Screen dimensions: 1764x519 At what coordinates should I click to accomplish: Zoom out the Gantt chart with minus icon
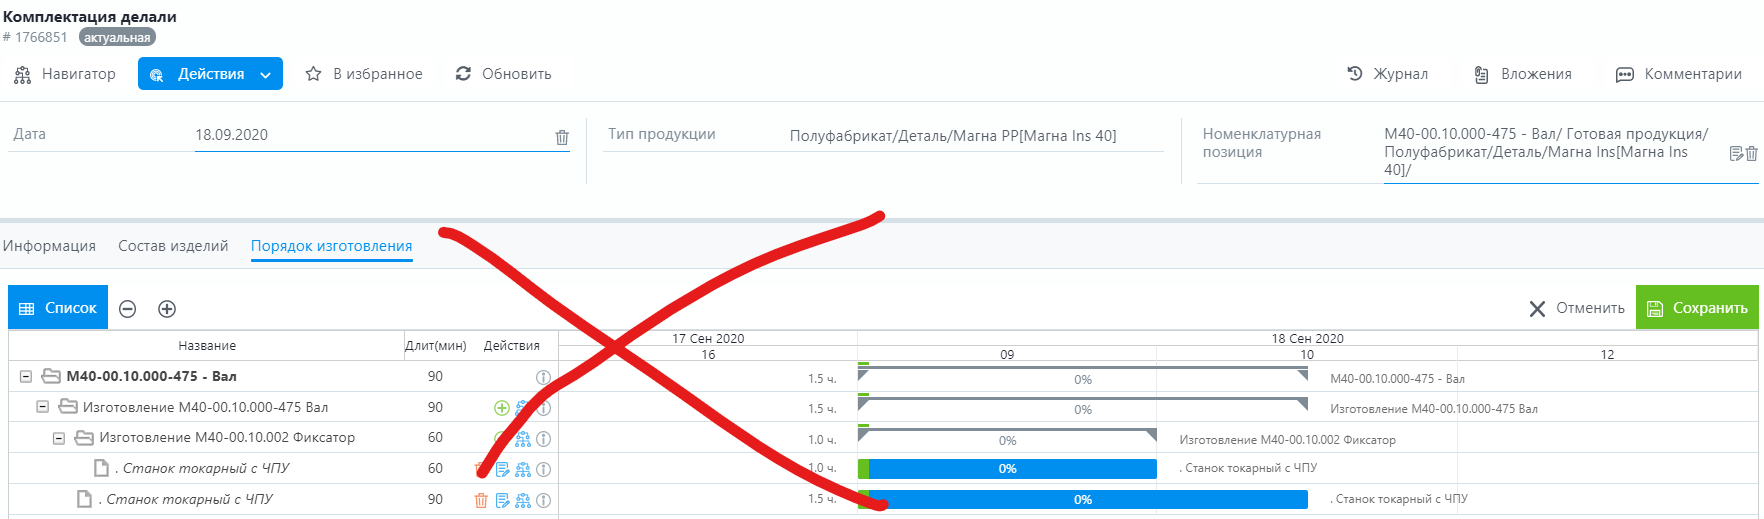coord(128,309)
